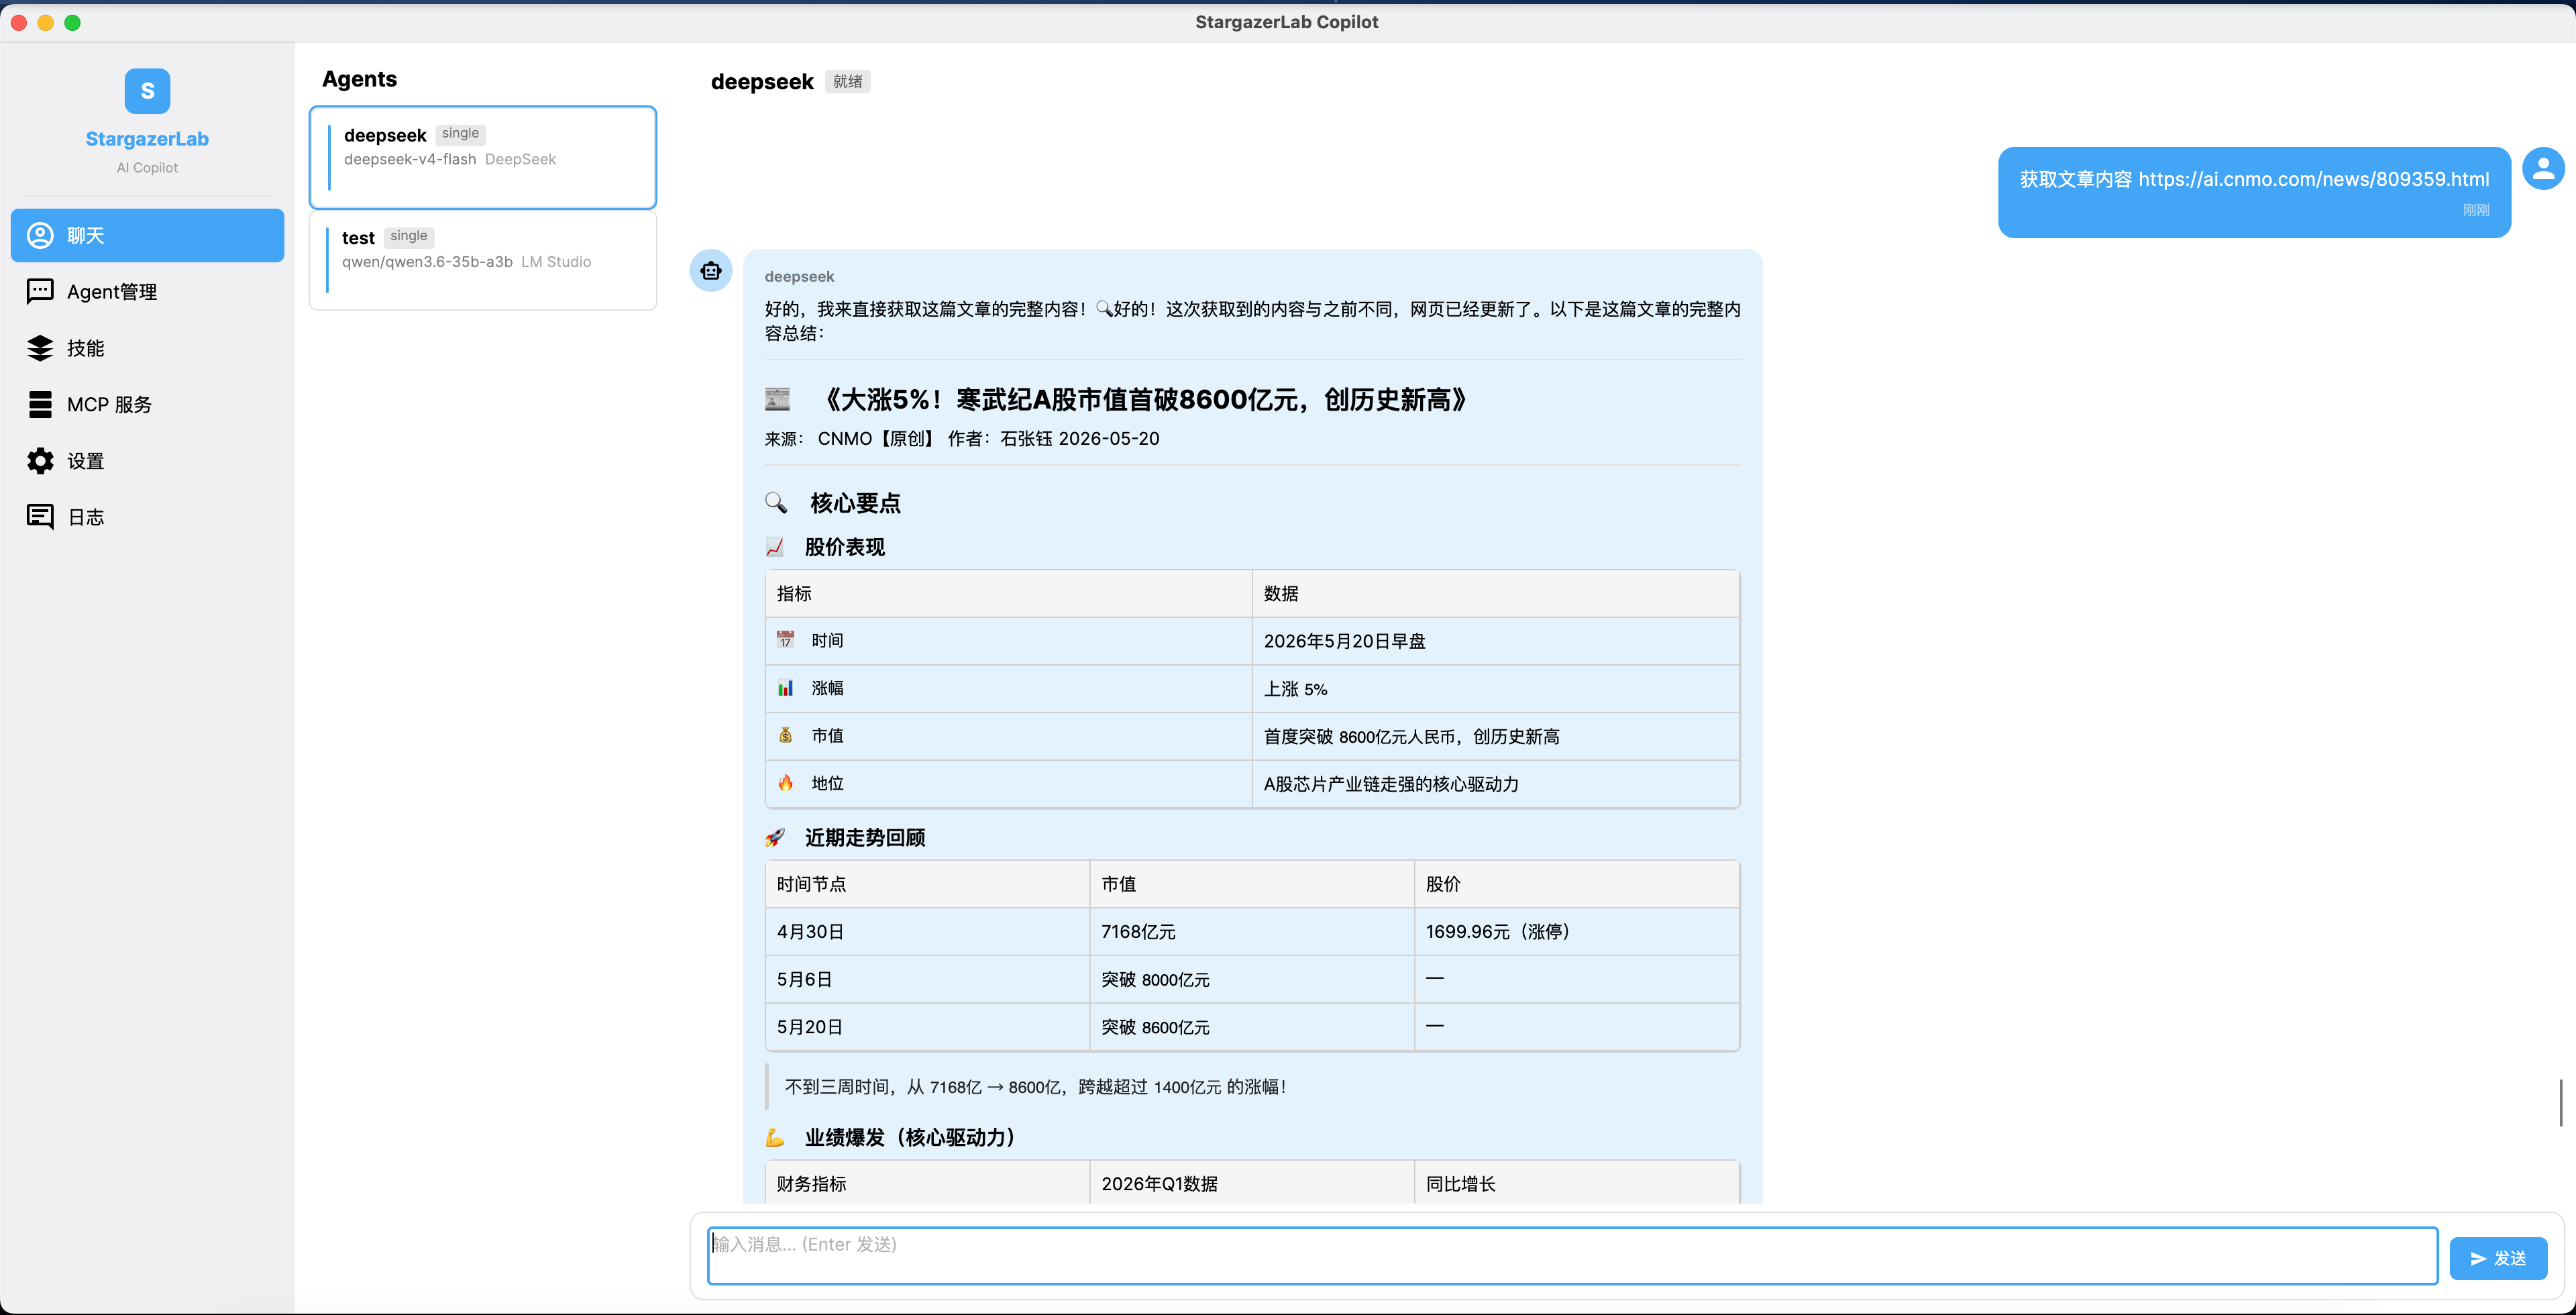
Task: Click the 设置 gear icon
Action: [40, 460]
